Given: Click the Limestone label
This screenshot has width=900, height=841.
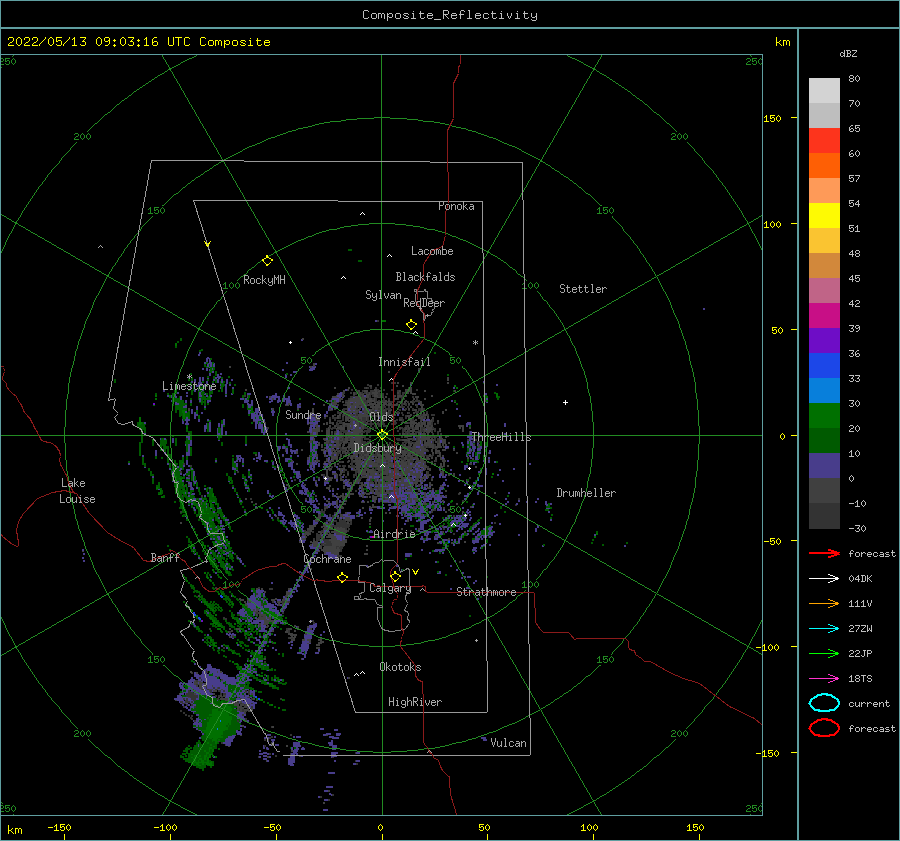Looking at the screenshot, I should click(189, 386).
